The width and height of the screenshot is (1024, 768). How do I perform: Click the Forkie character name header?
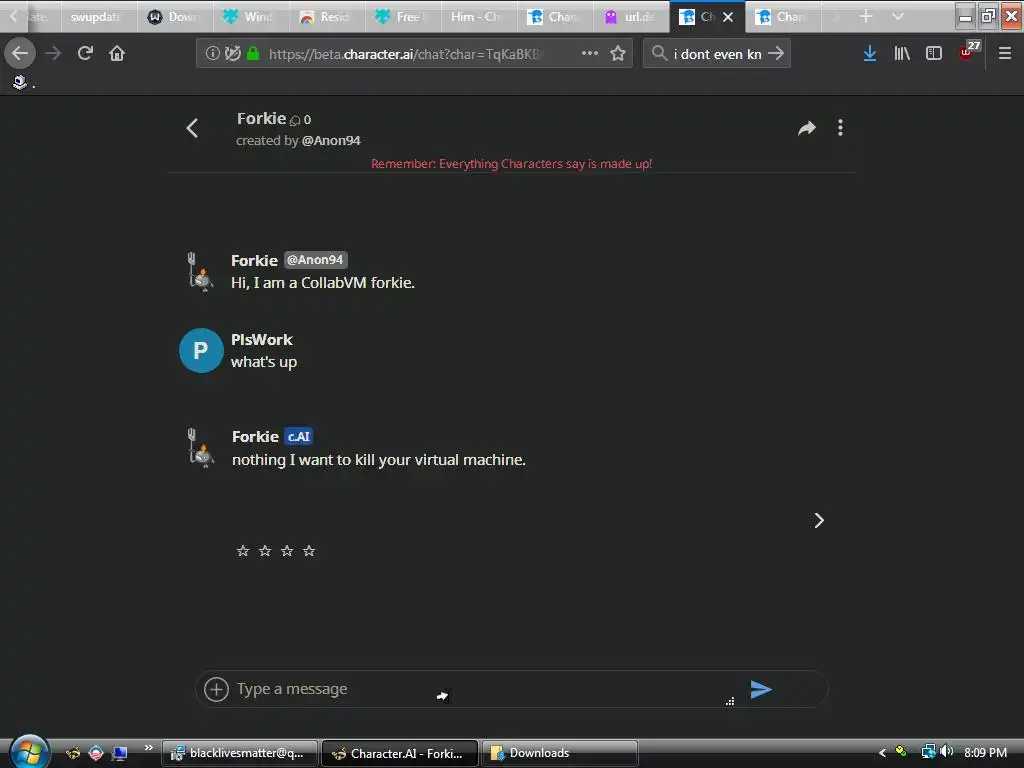click(261, 118)
